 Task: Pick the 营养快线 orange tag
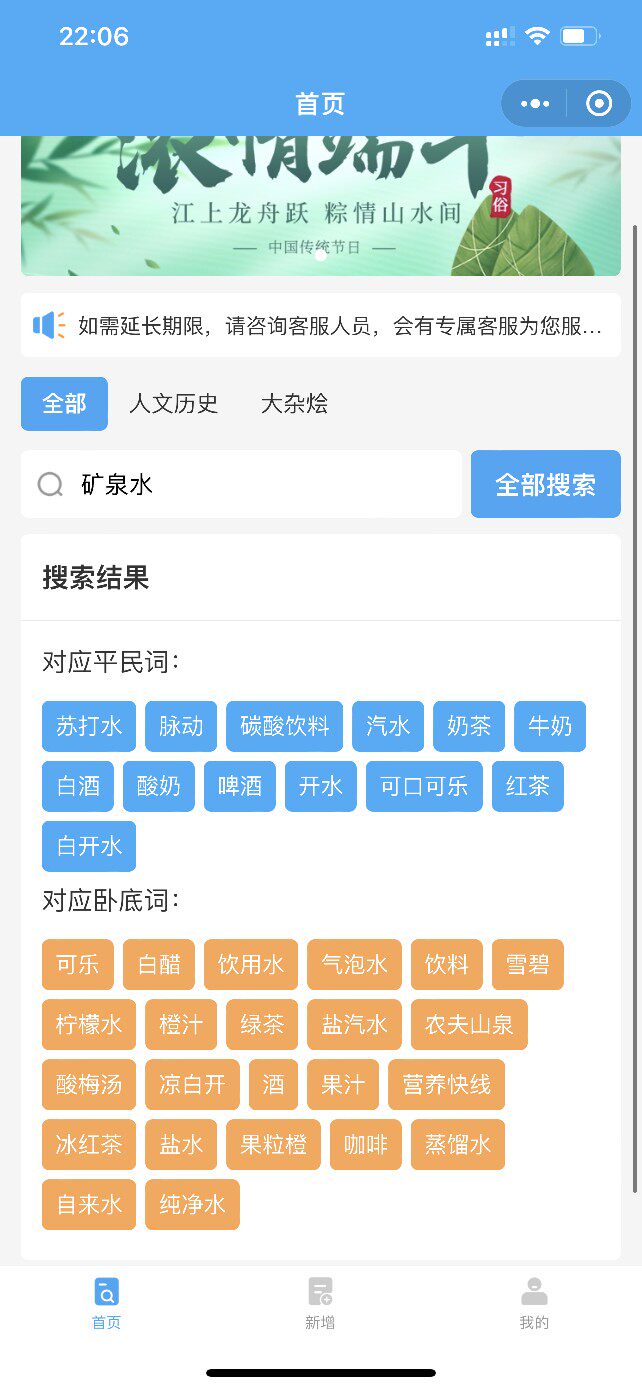click(x=446, y=1084)
